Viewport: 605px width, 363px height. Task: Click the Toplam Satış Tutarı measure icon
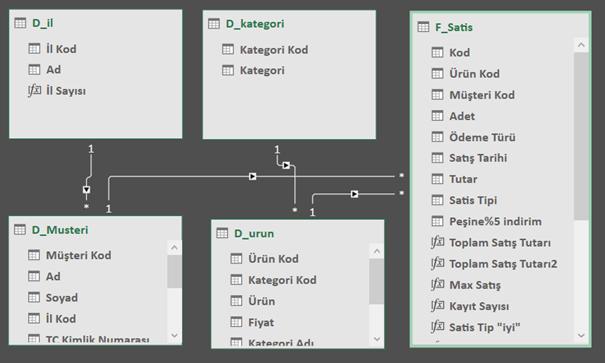click(438, 243)
